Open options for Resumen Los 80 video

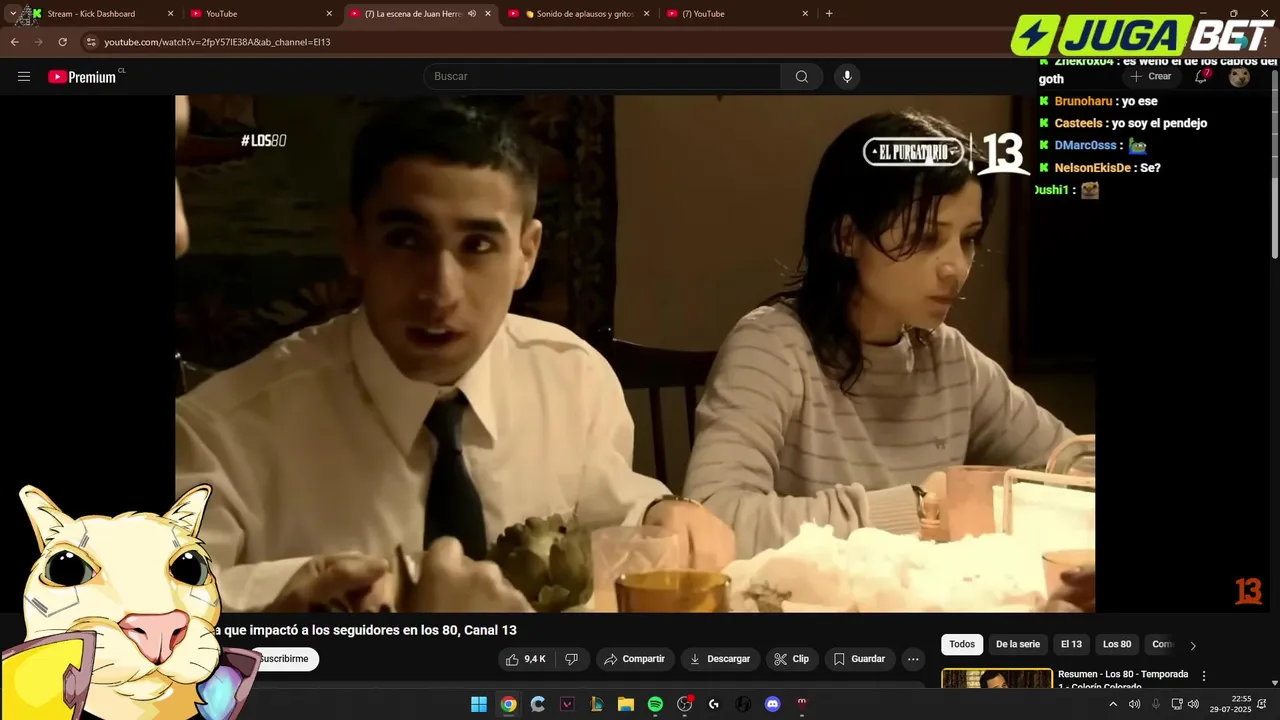click(x=1204, y=676)
